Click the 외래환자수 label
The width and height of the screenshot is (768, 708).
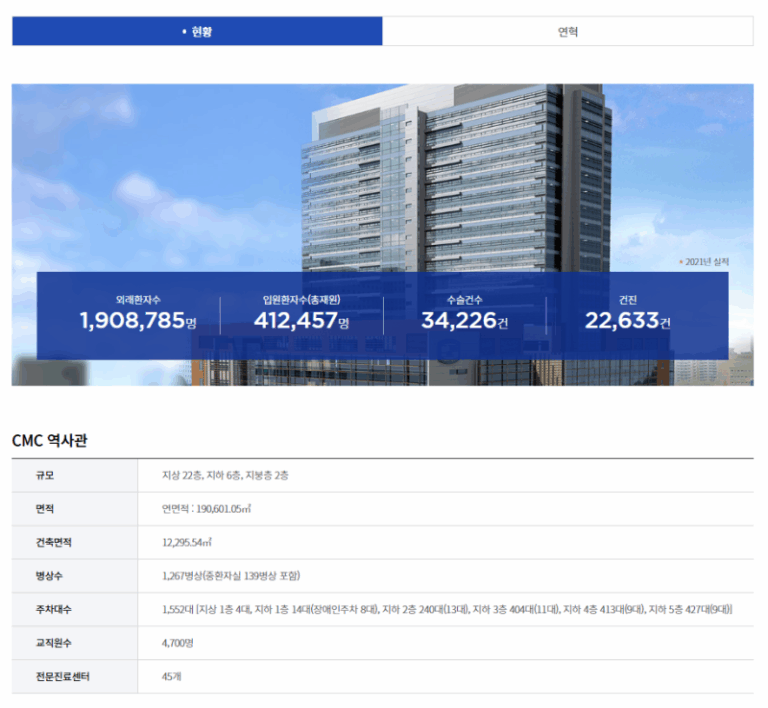click(x=138, y=299)
